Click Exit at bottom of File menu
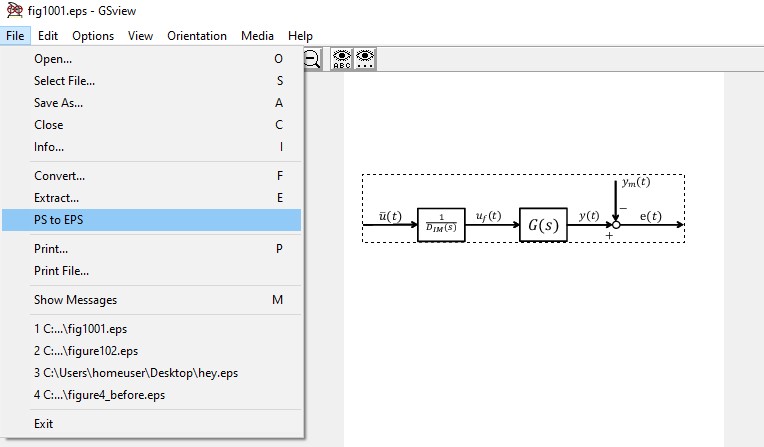This screenshot has height=447, width=764. (x=44, y=424)
